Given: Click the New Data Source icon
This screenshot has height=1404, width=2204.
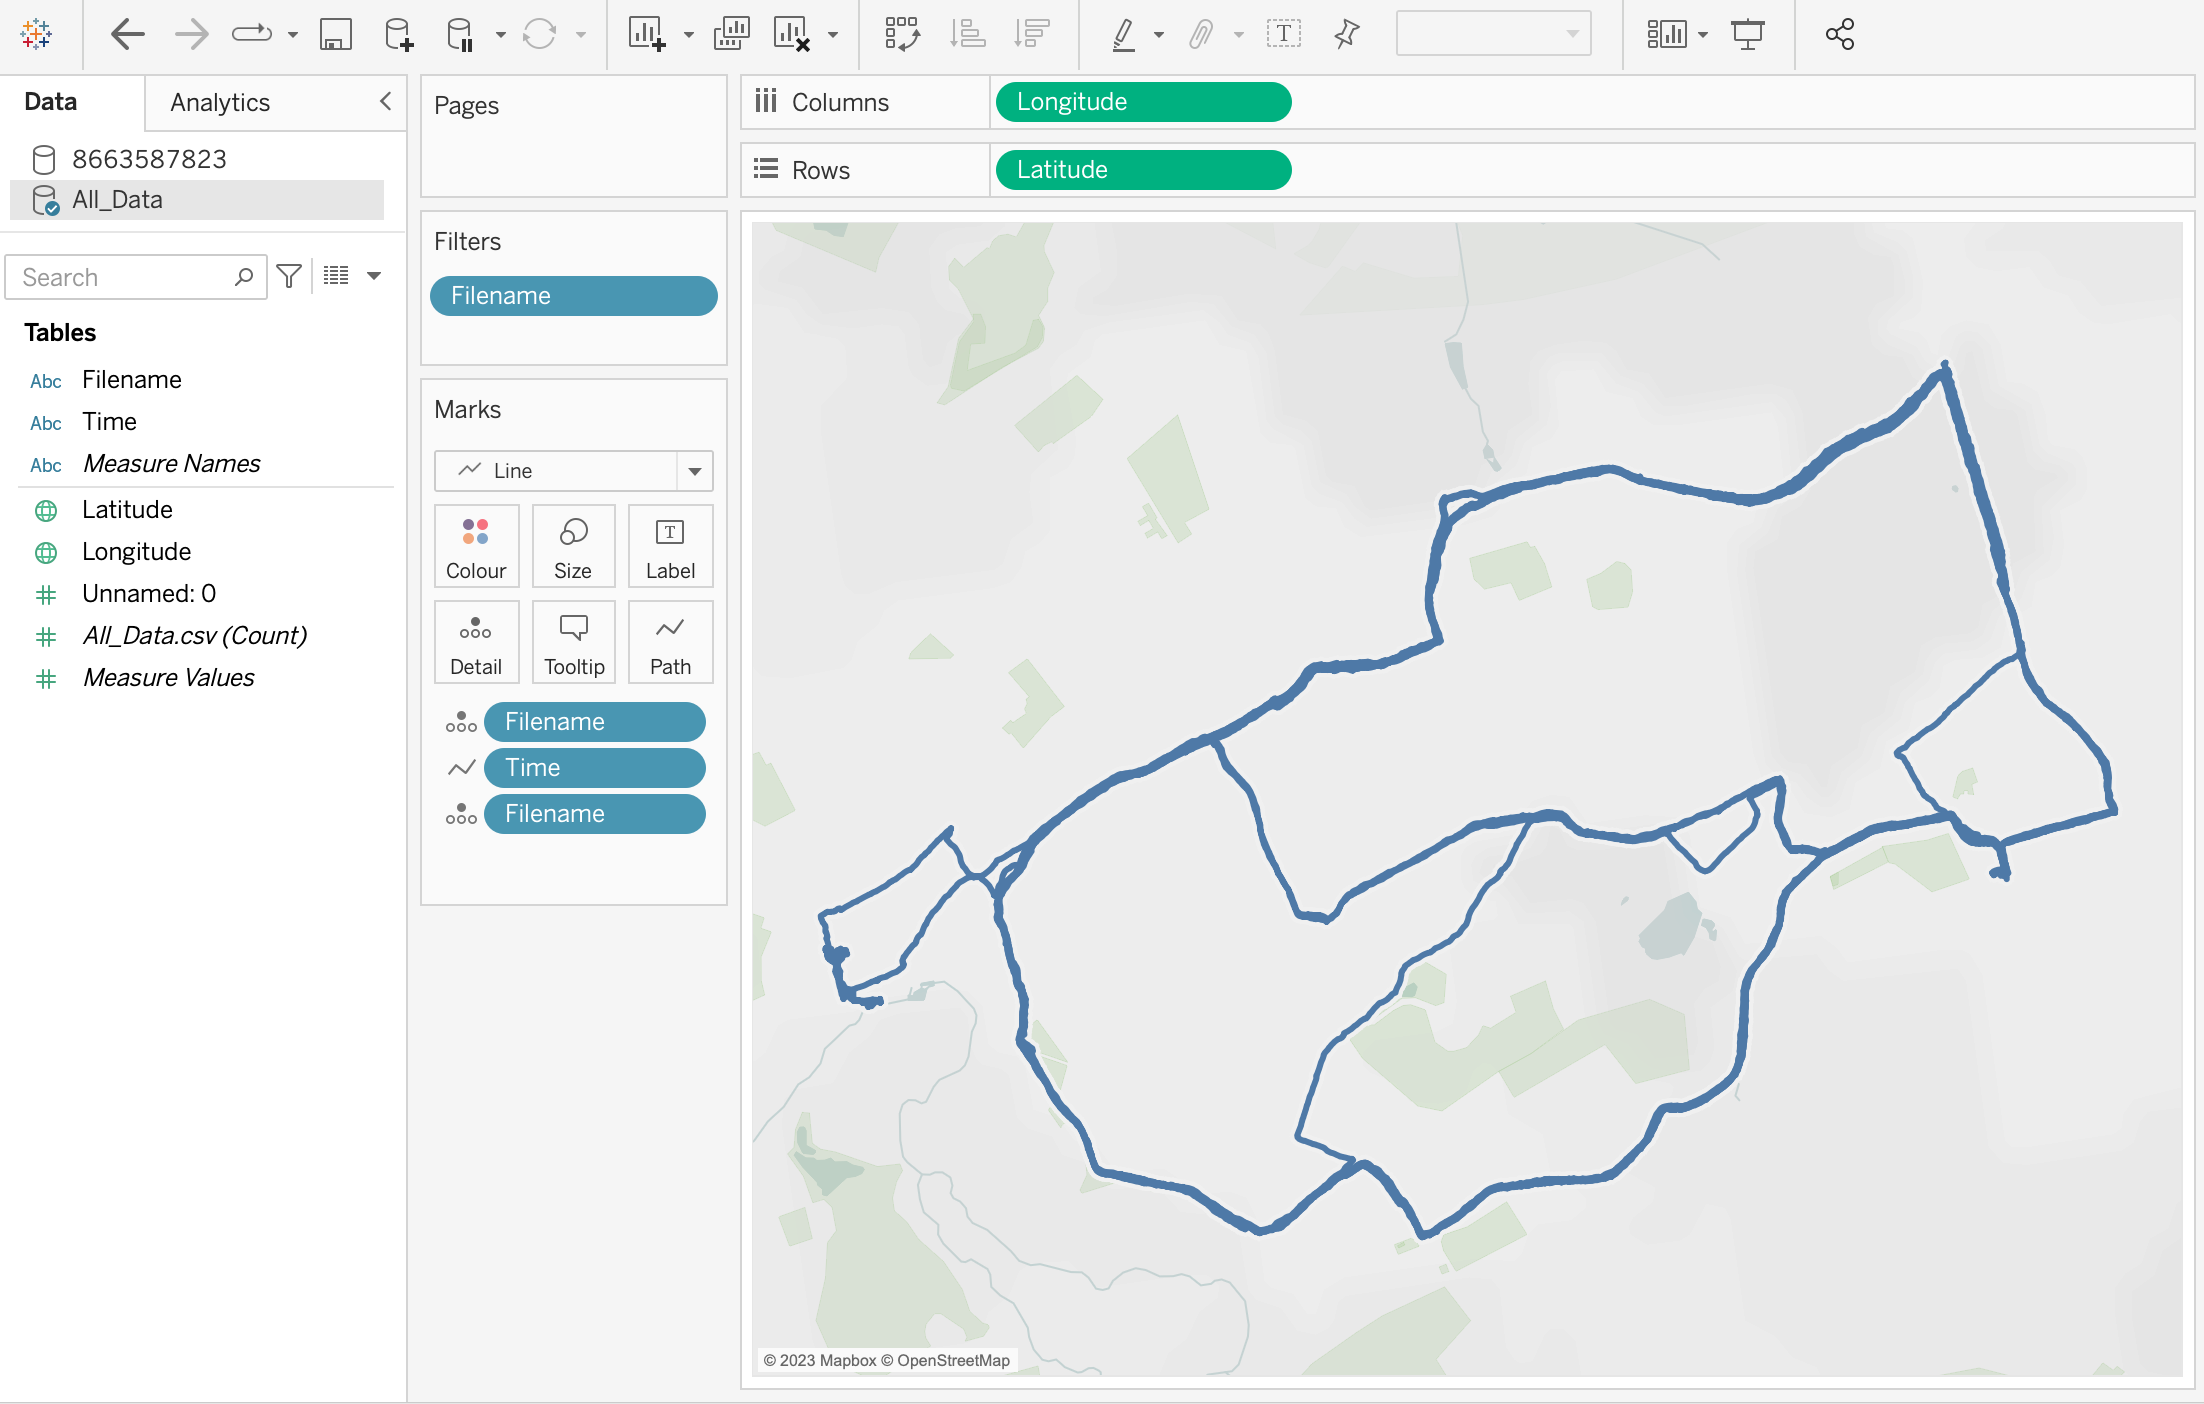Looking at the screenshot, I should point(398,35).
